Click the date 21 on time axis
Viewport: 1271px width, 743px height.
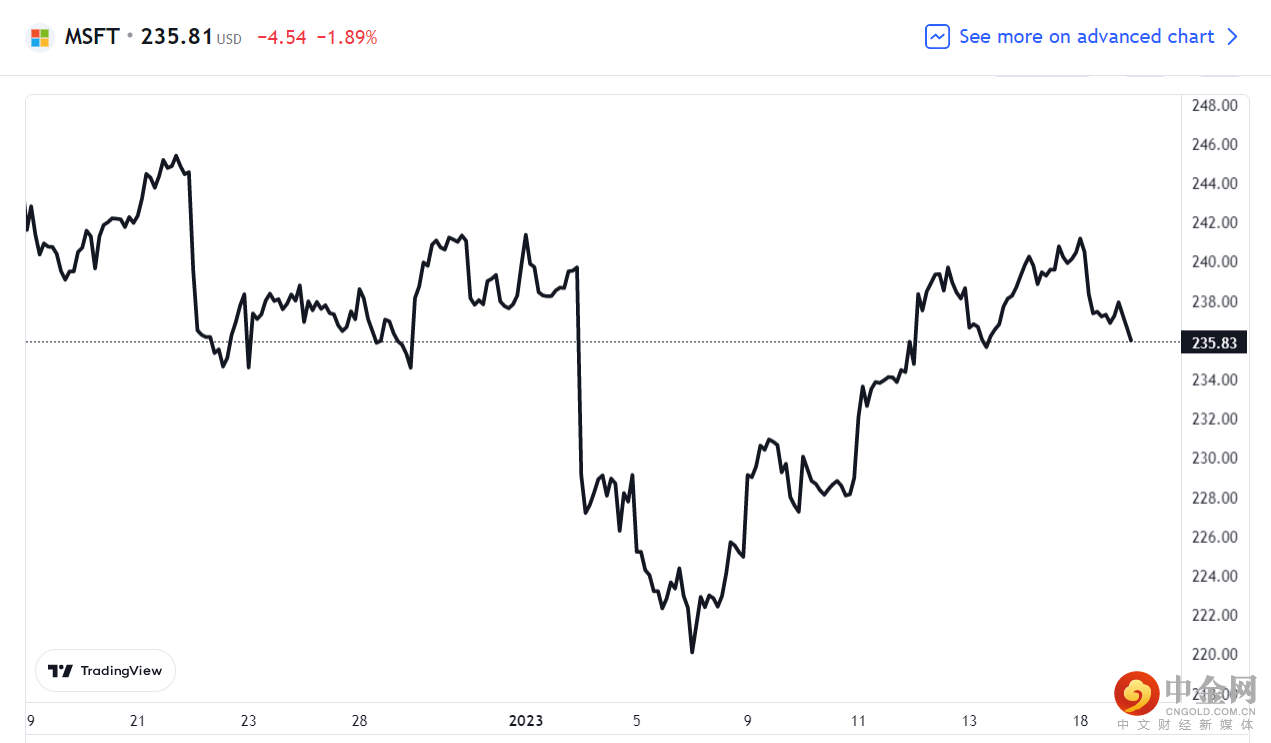(x=138, y=721)
